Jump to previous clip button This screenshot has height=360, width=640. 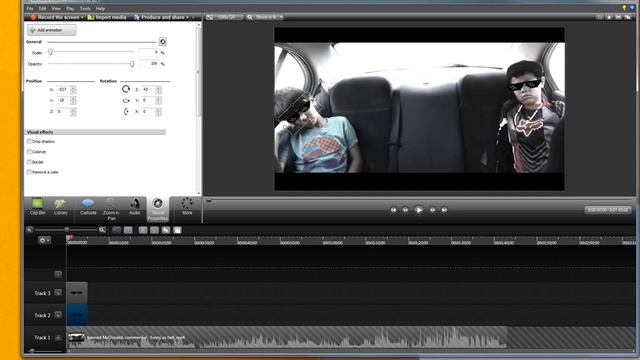pyautogui.click(x=393, y=210)
